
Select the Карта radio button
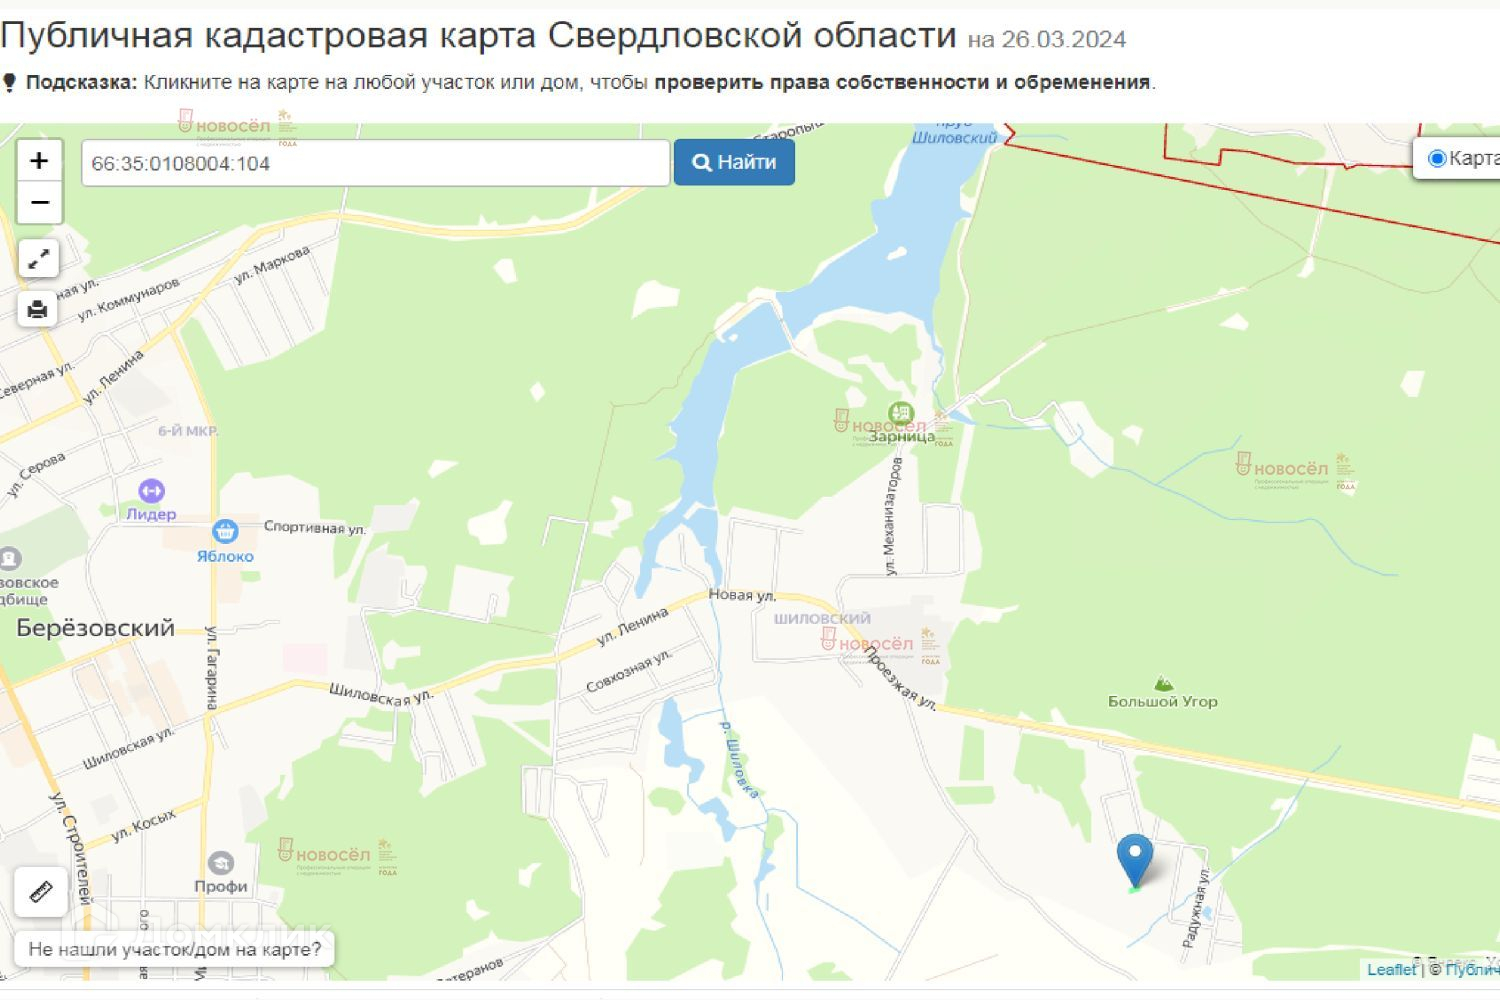tap(1437, 158)
